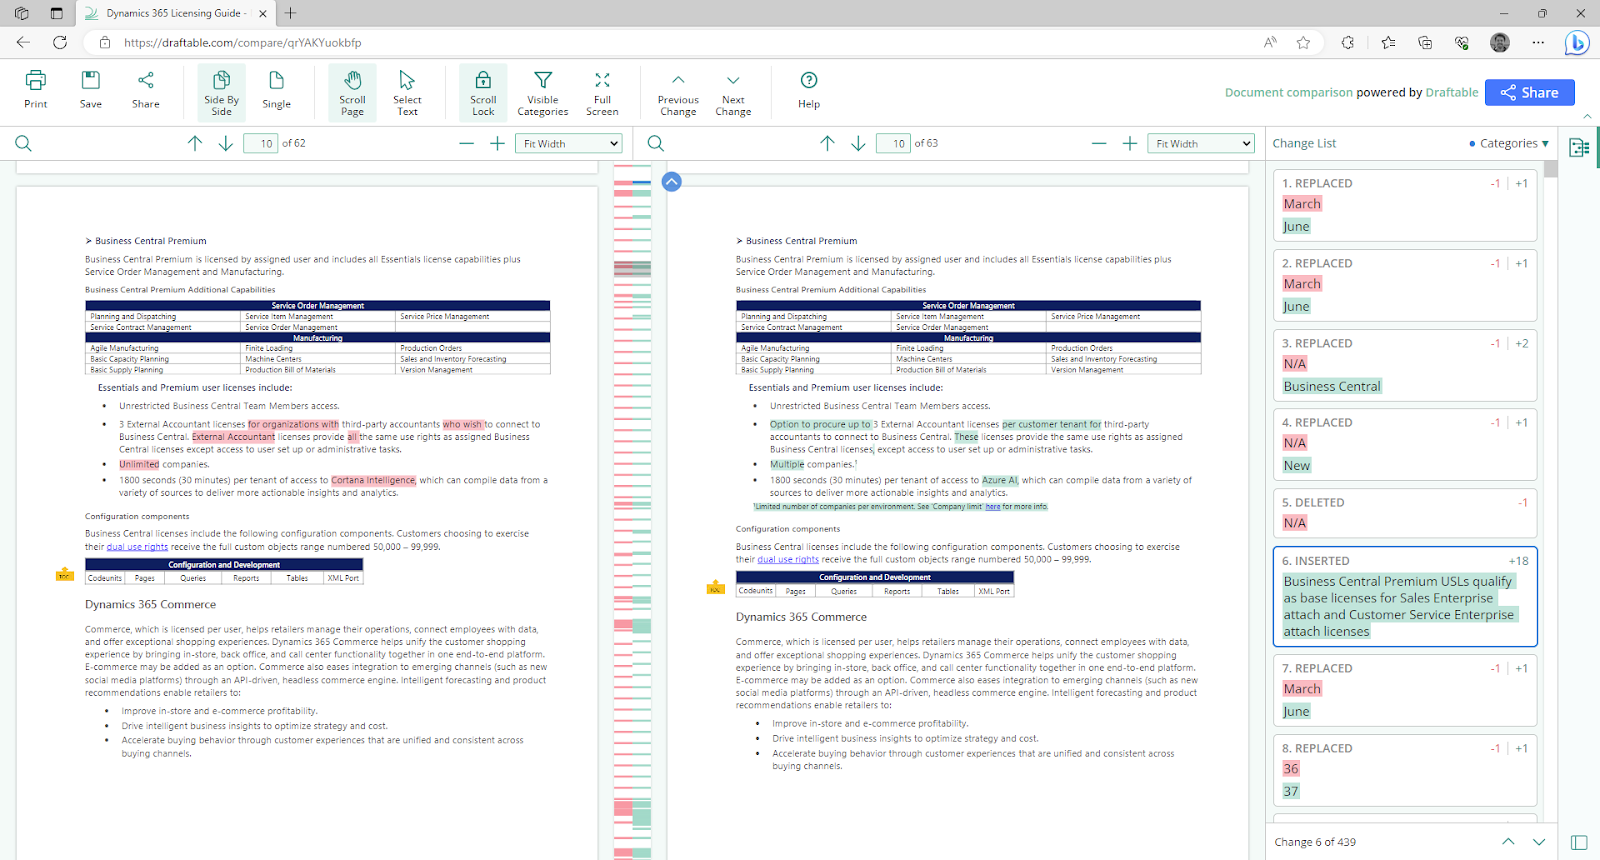The height and width of the screenshot is (860, 1600).
Task: Go to next page in left document
Action: coord(226,144)
